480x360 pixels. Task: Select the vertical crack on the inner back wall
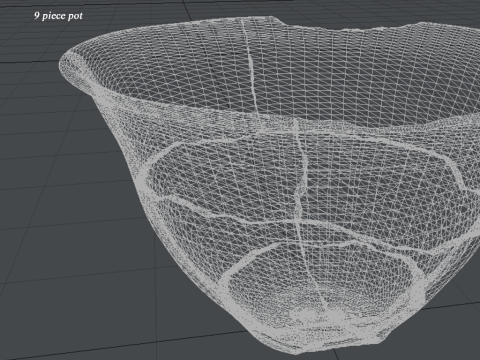(x=252, y=68)
